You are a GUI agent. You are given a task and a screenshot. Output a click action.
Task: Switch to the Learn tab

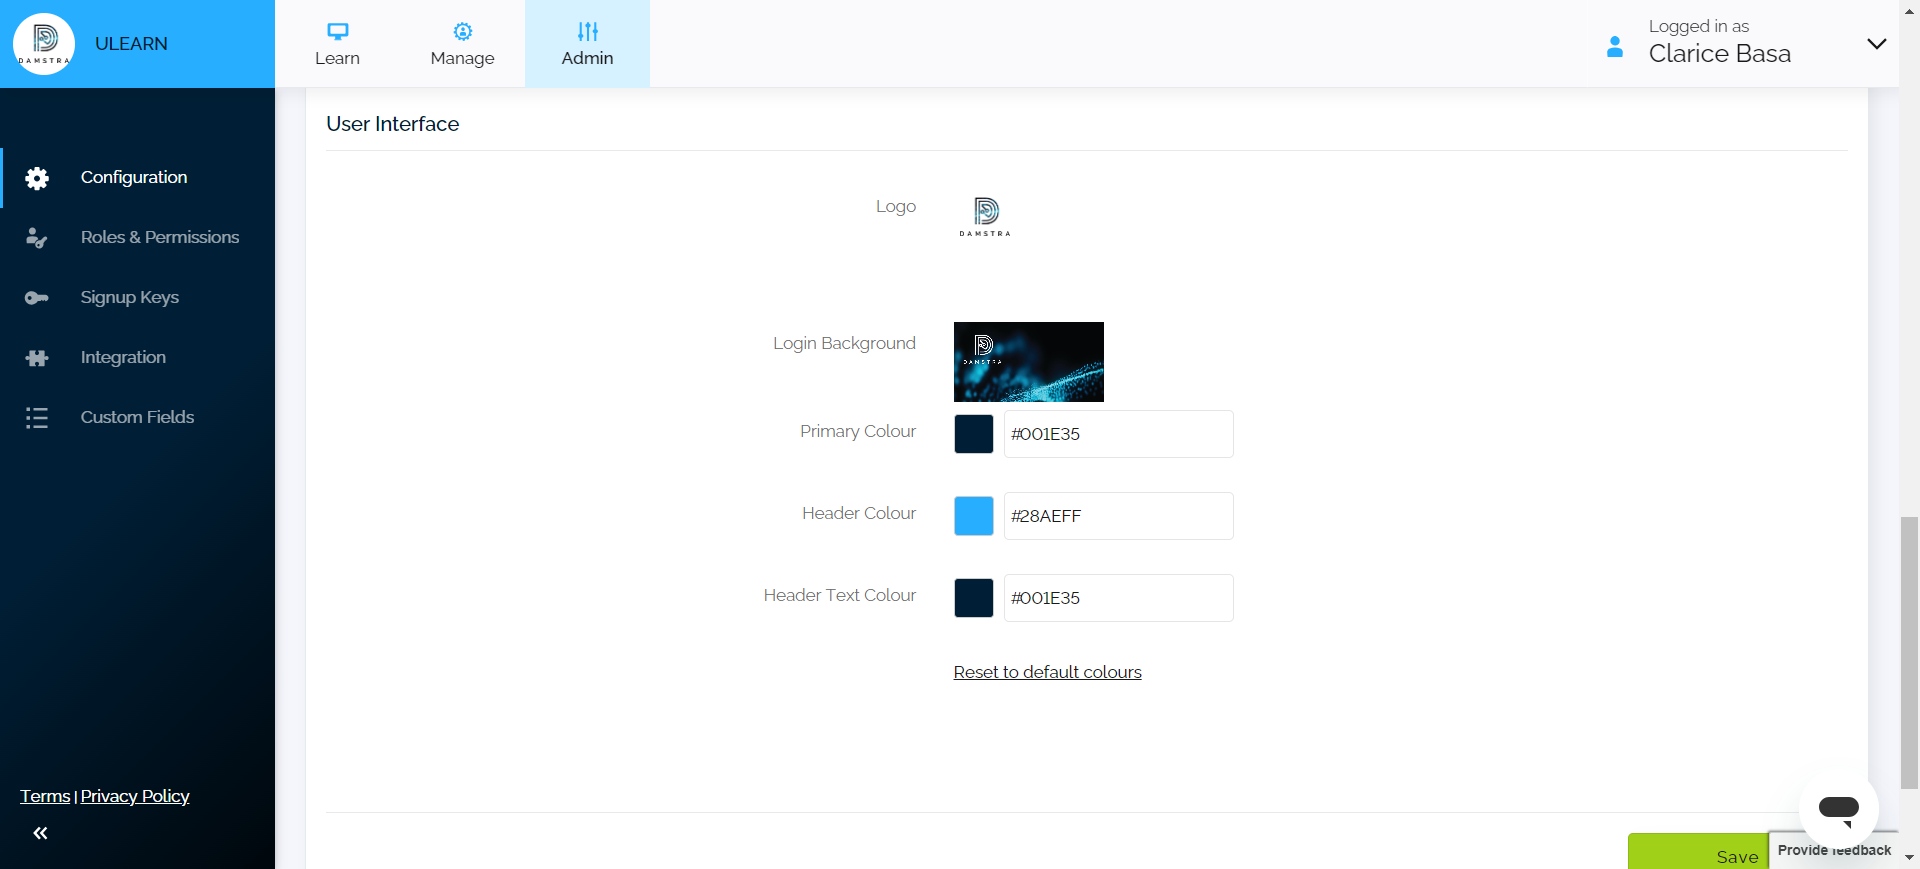tap(337, 44)
